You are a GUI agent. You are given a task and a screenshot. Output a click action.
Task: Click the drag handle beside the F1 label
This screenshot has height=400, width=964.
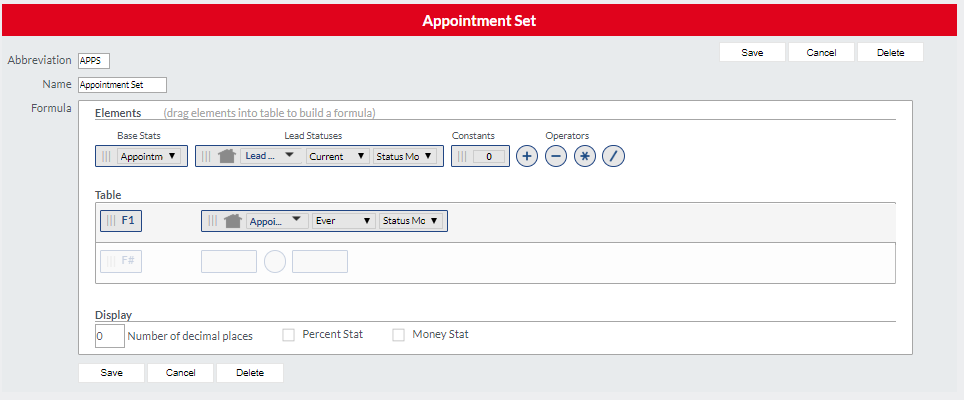111,221
